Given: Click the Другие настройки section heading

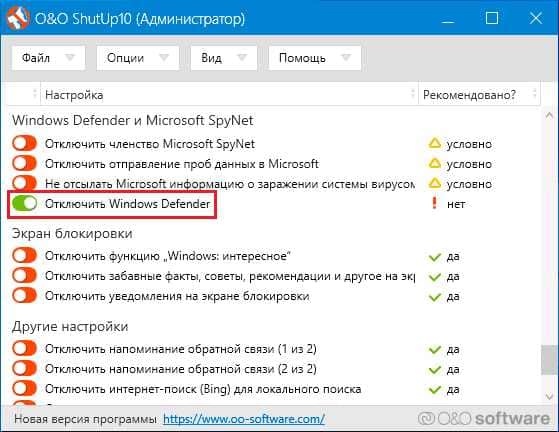Looking at the screenshot, I should click(70, 326).
